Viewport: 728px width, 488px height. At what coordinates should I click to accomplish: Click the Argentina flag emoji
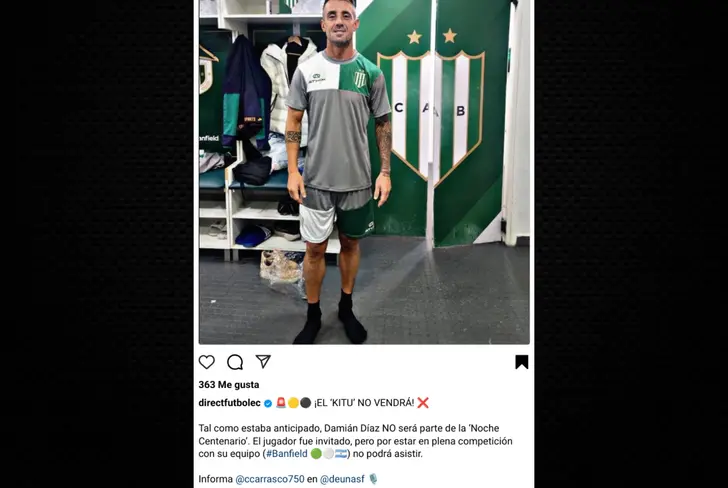341,454
